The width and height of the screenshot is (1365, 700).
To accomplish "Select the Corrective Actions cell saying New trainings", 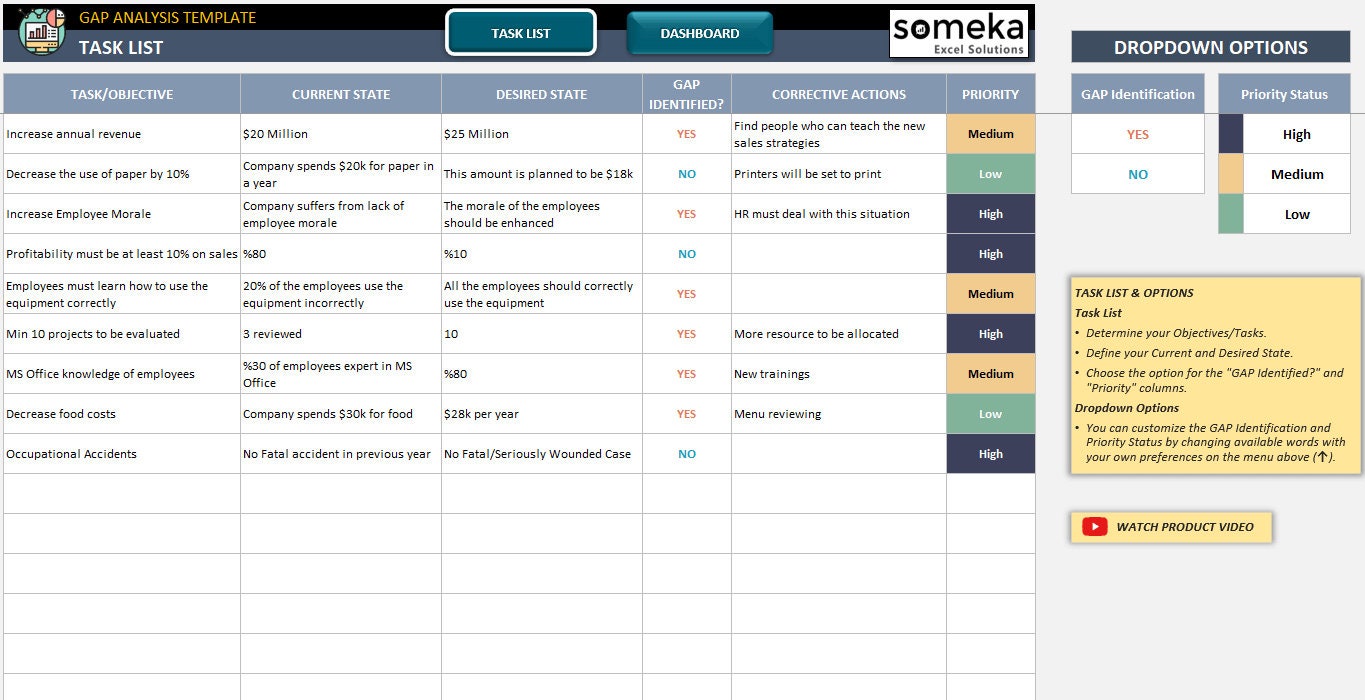I will tap(838, 373).
